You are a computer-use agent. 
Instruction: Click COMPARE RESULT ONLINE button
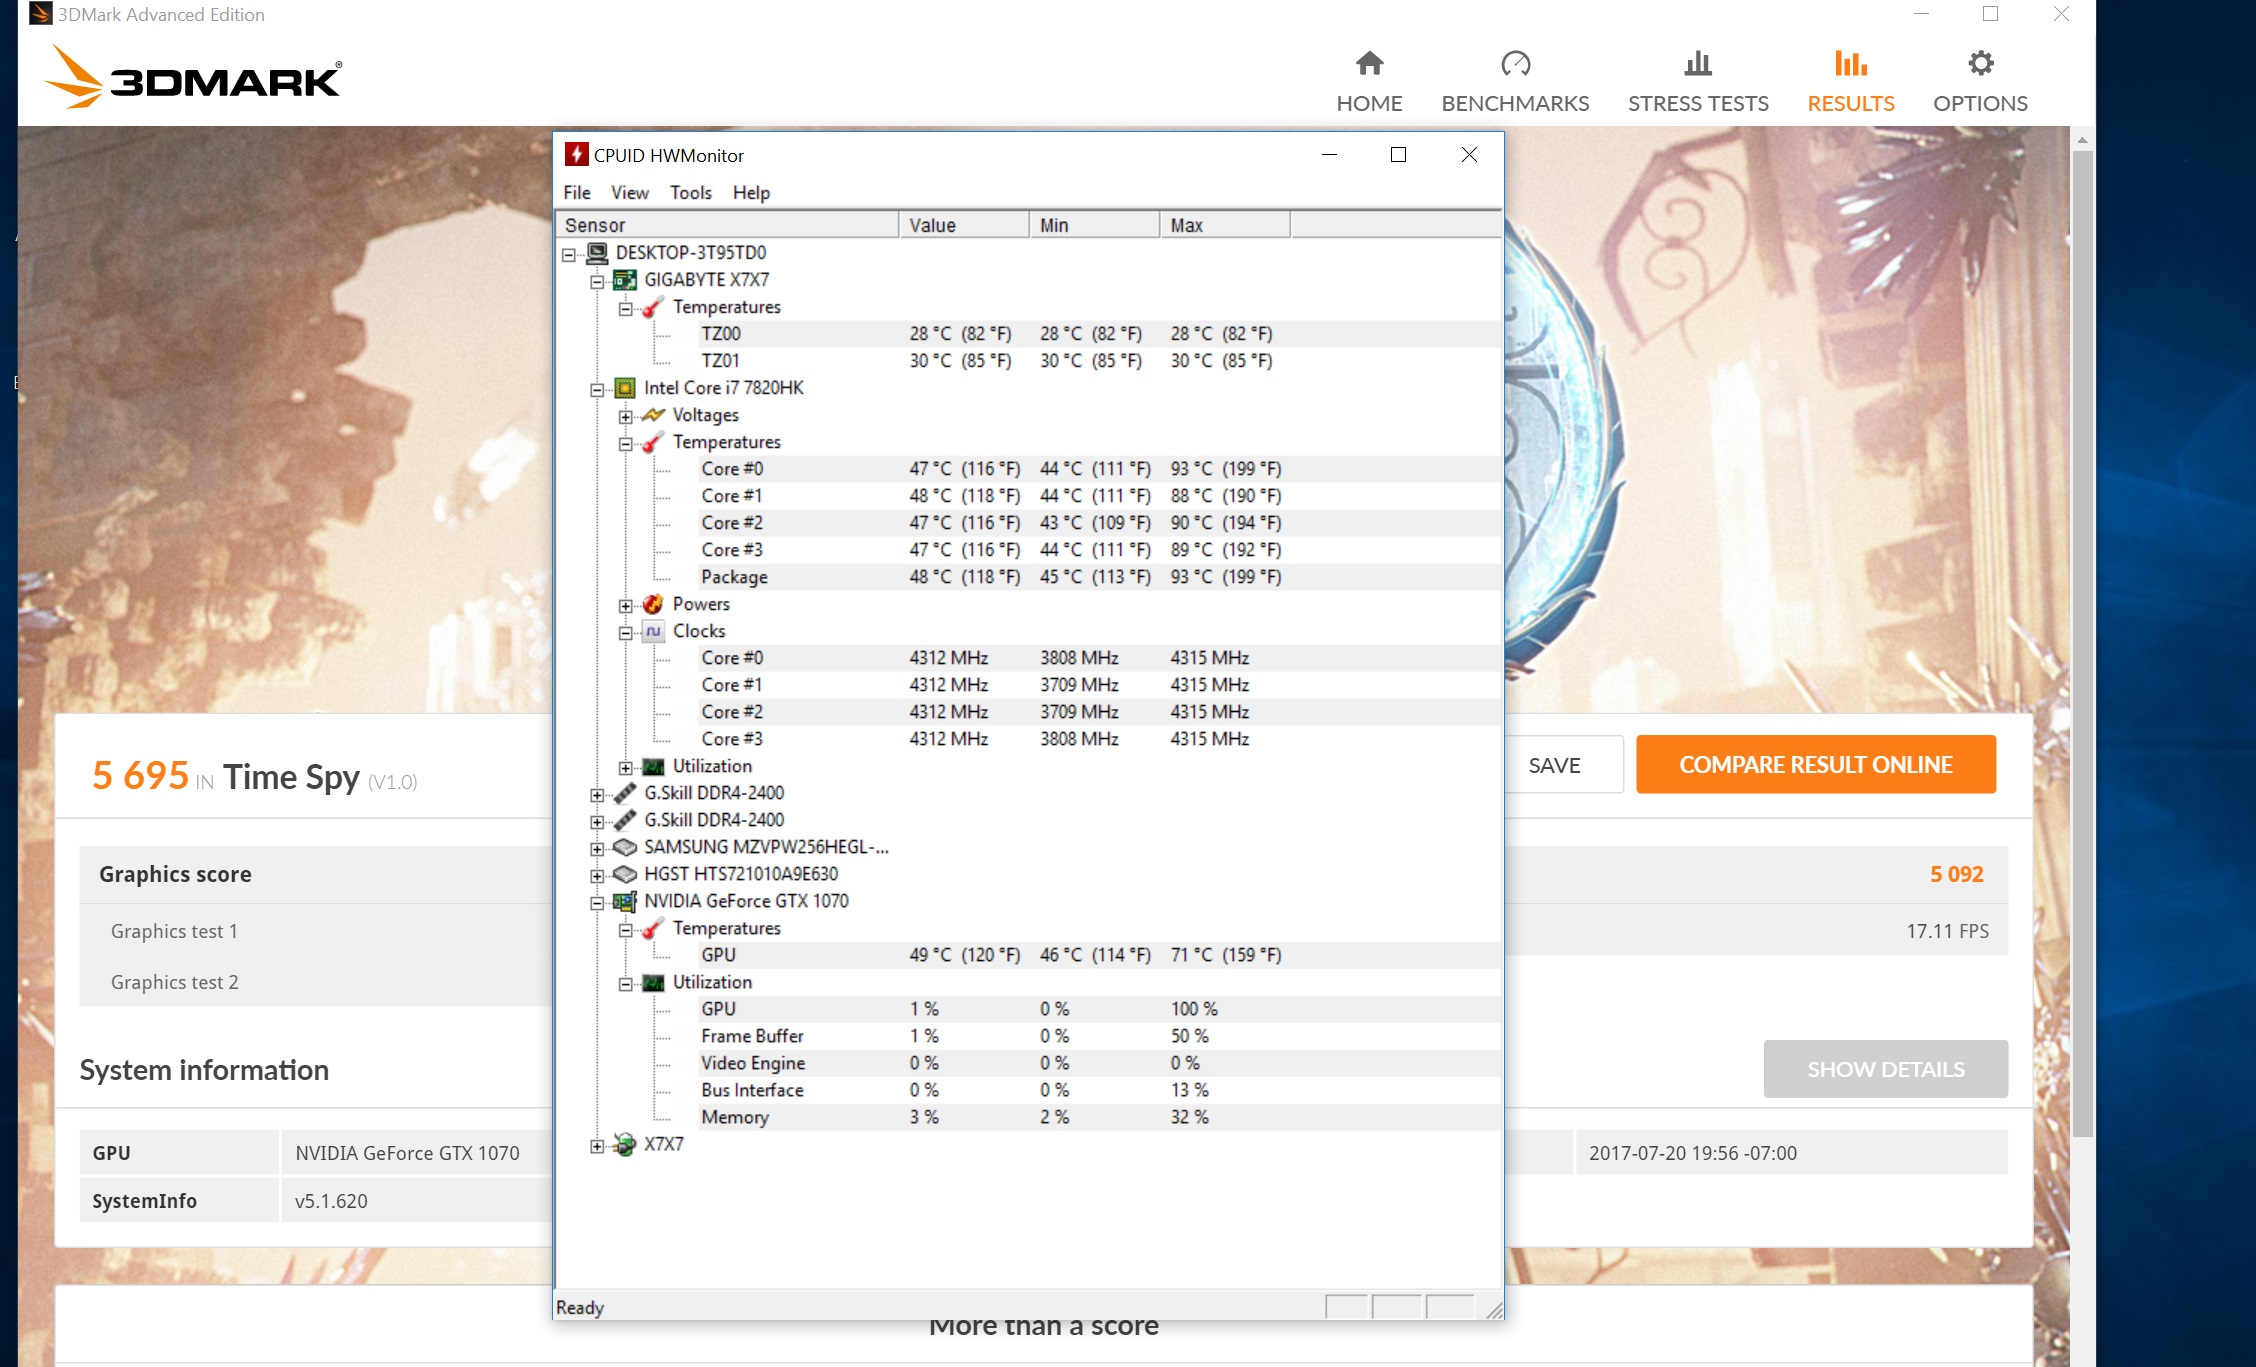(1816, 764)
